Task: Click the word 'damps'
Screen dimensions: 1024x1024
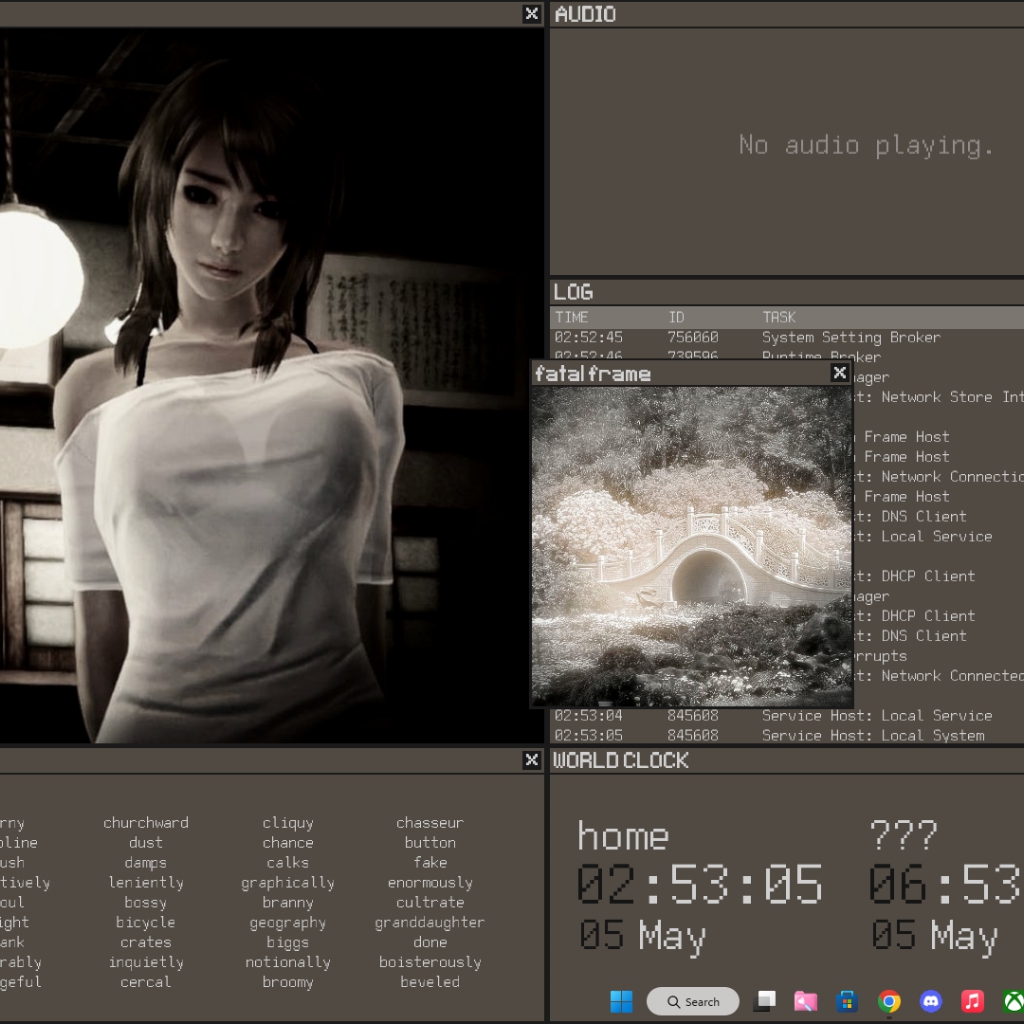Action: tap(146, 863)
